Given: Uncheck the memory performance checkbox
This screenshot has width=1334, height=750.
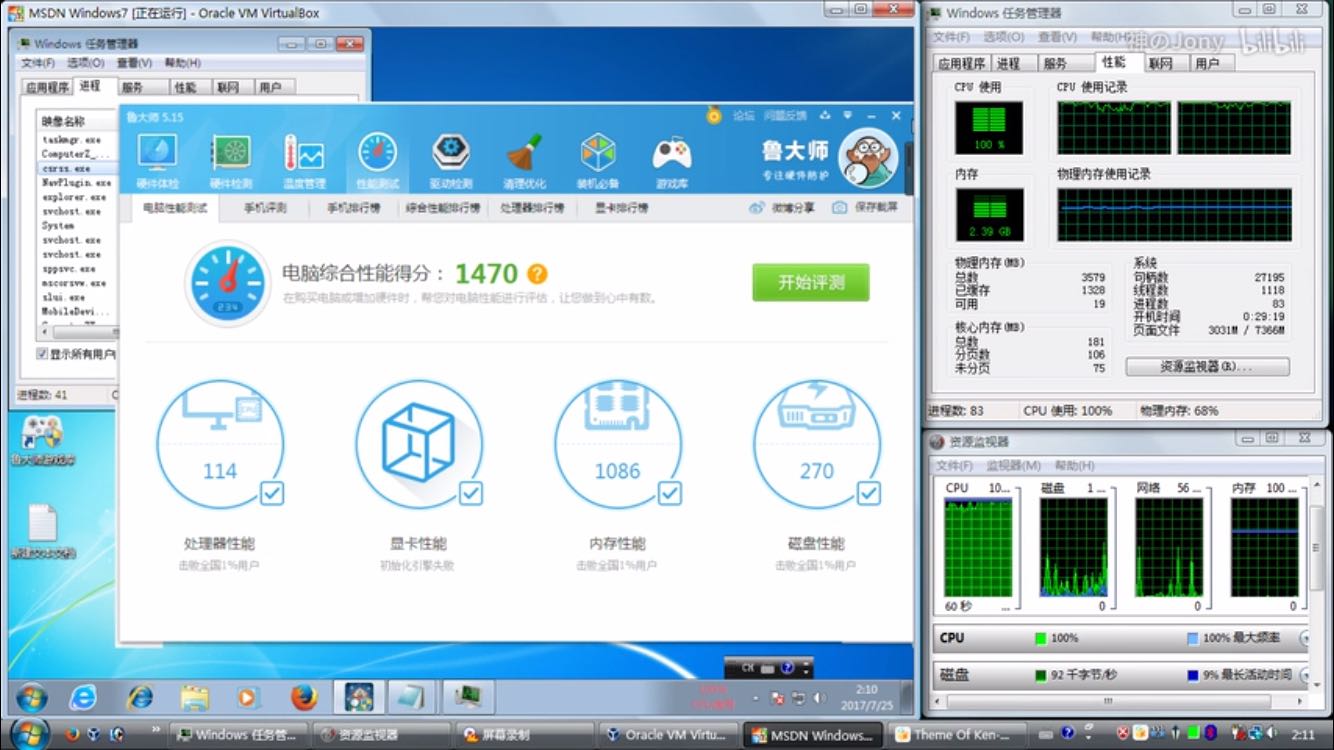Looking at the screenshot, I should (670, 493).
